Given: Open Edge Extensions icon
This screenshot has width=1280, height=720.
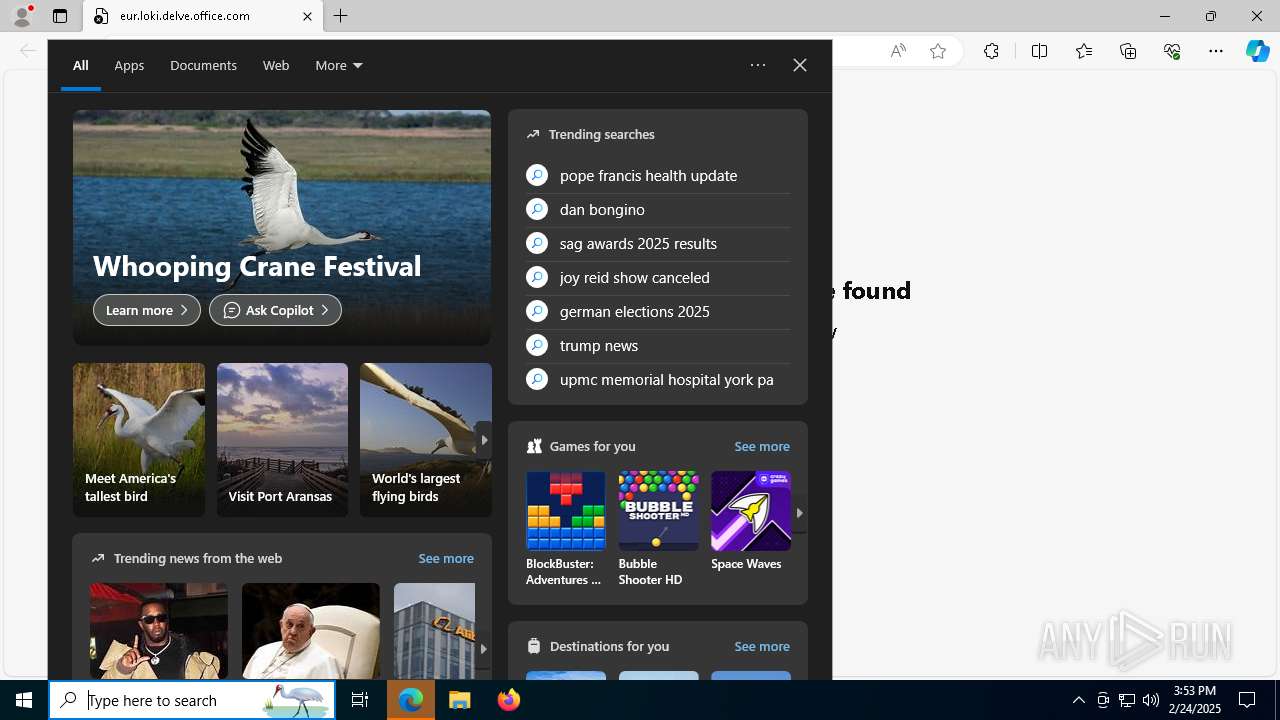Looking at the screenshot, I should point(991,51).
